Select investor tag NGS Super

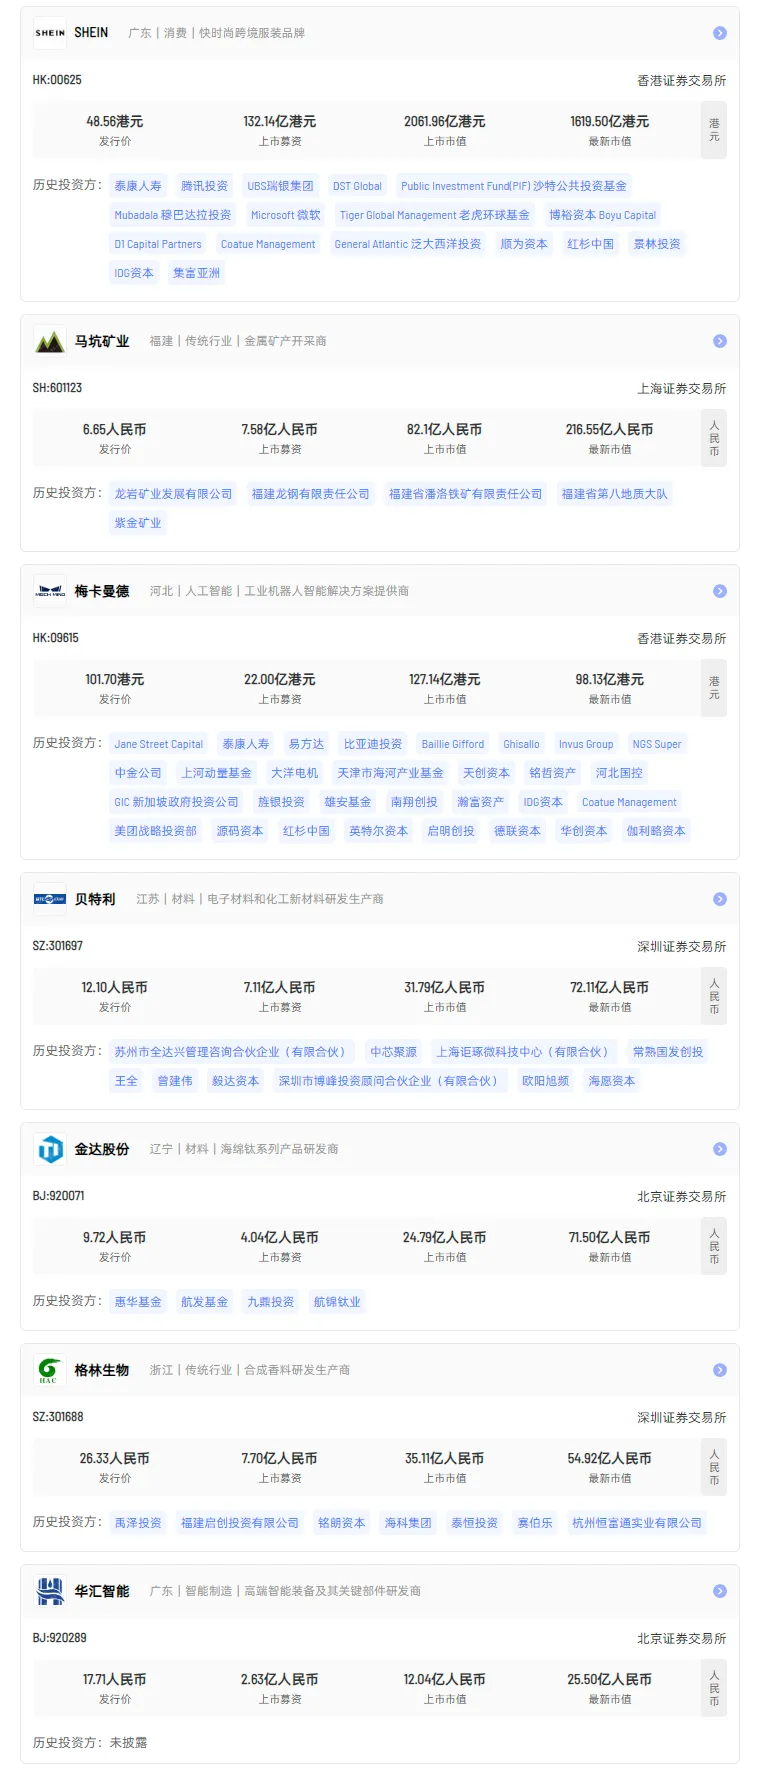657,744
